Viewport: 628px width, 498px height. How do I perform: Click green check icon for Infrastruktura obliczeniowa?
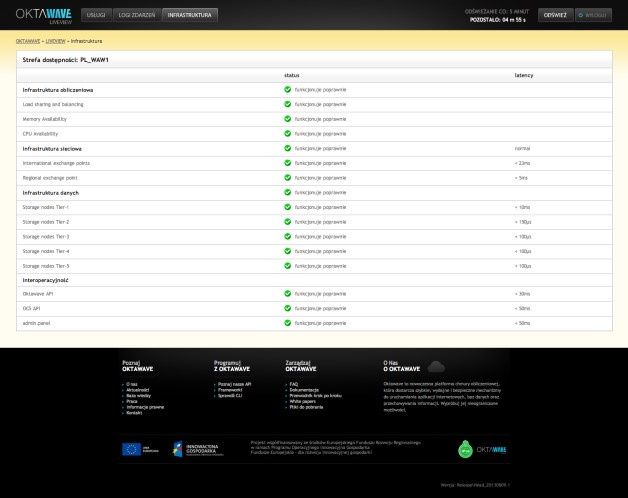click(288, 89)
